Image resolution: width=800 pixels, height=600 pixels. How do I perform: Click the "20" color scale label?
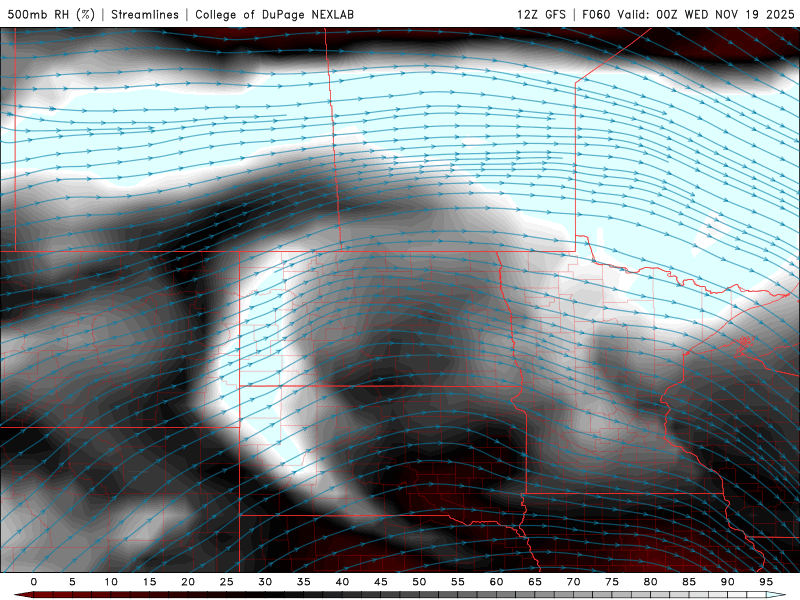coord(188,582)
